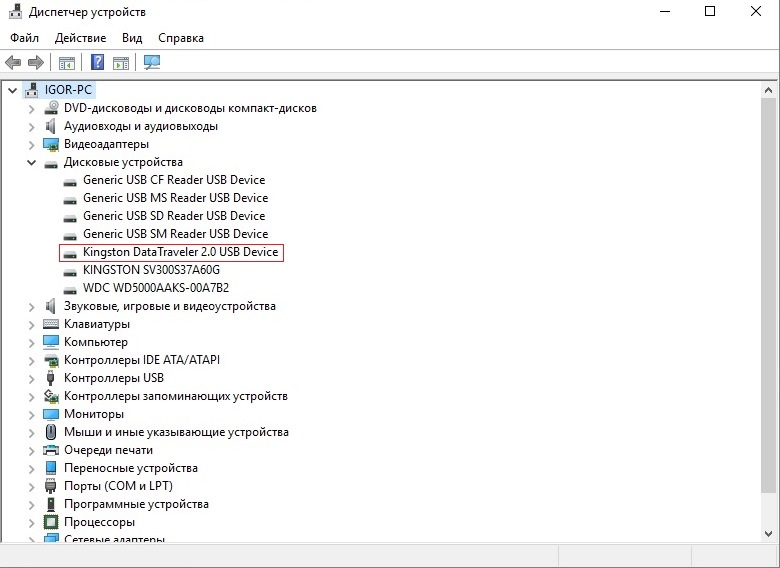
Task: Select KINGSTON SV300S37A60G drive icon
Action: [70, 270]
